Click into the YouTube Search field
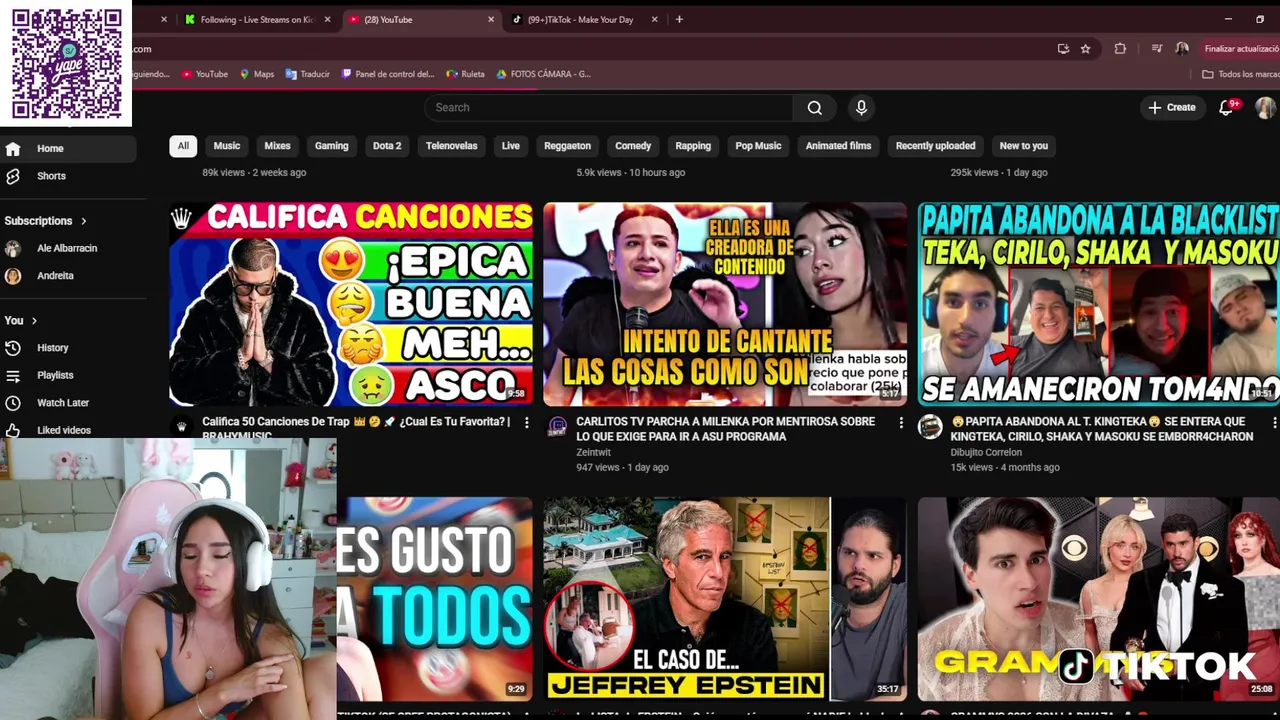Screen dimensions: 1280x720 (x=608, y=108)
